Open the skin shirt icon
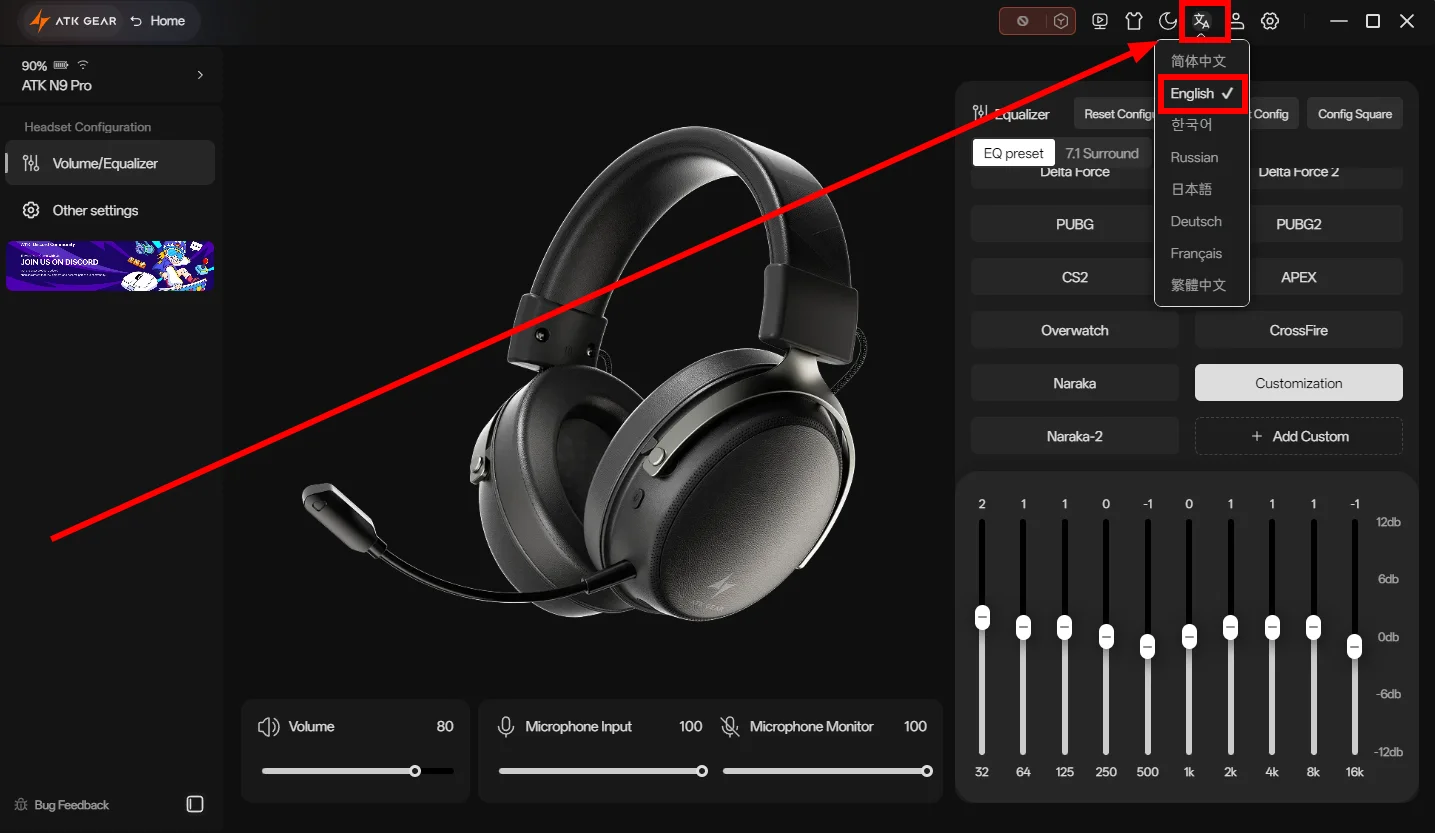This screenshot has width=1435, height=833. (1133, 21)
